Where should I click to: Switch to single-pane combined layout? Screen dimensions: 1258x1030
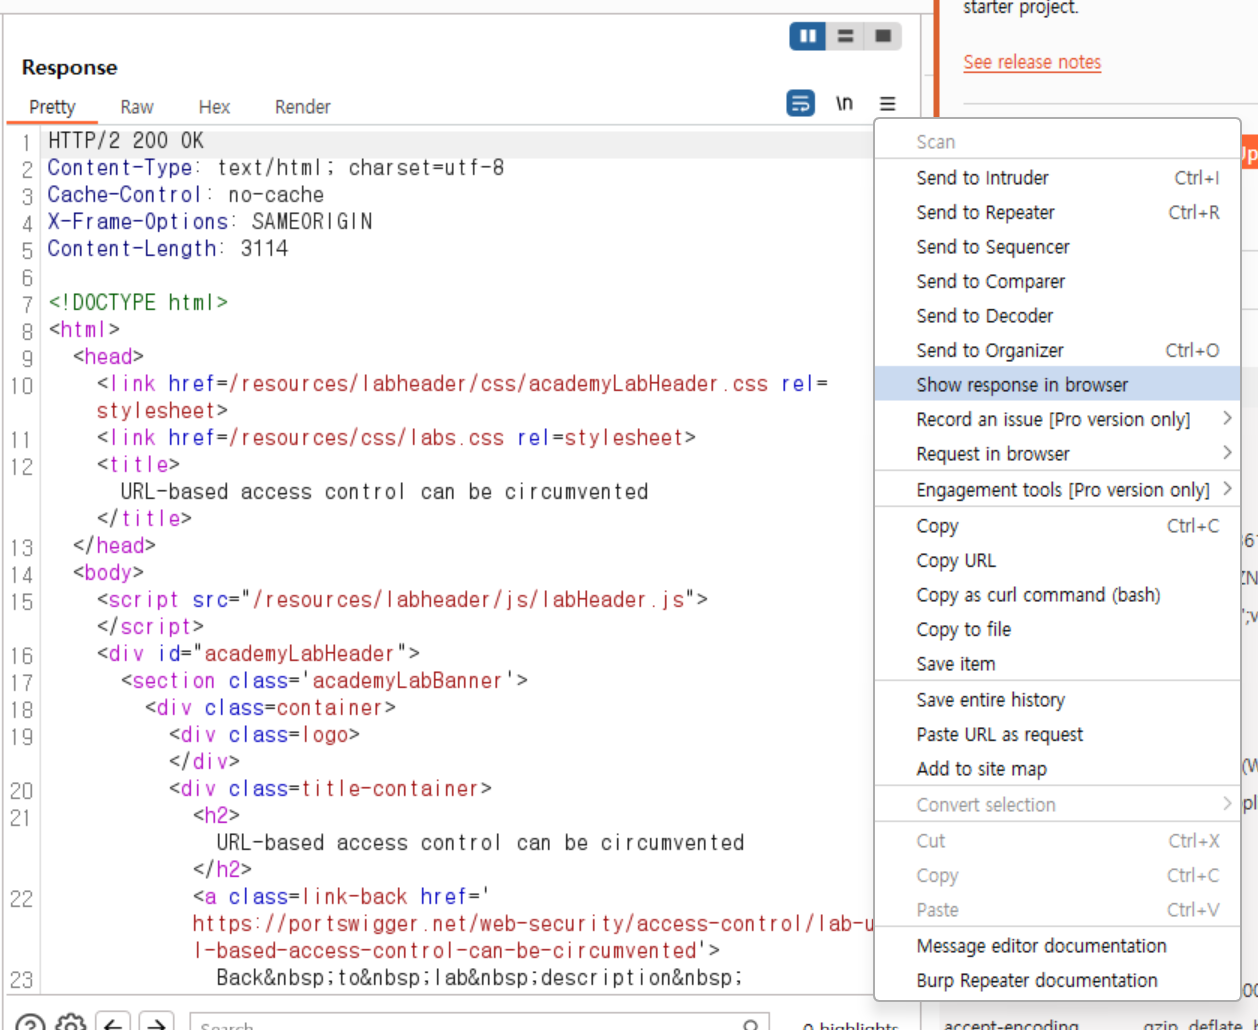[x=883, y=37]
